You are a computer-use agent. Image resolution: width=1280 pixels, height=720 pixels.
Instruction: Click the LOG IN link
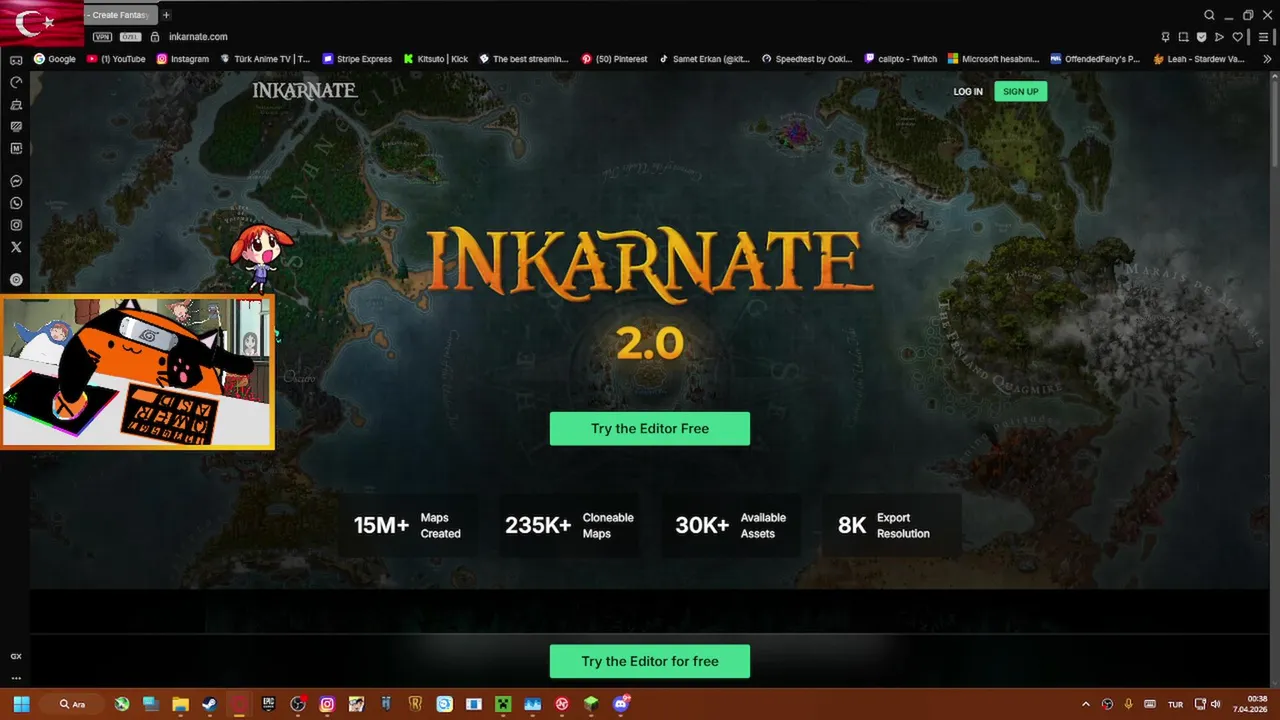[968, 91]
